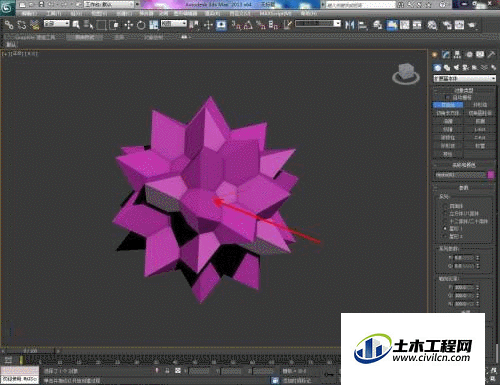Toggle the Percent Snap icon
The image size is (500, 385).
261,25
